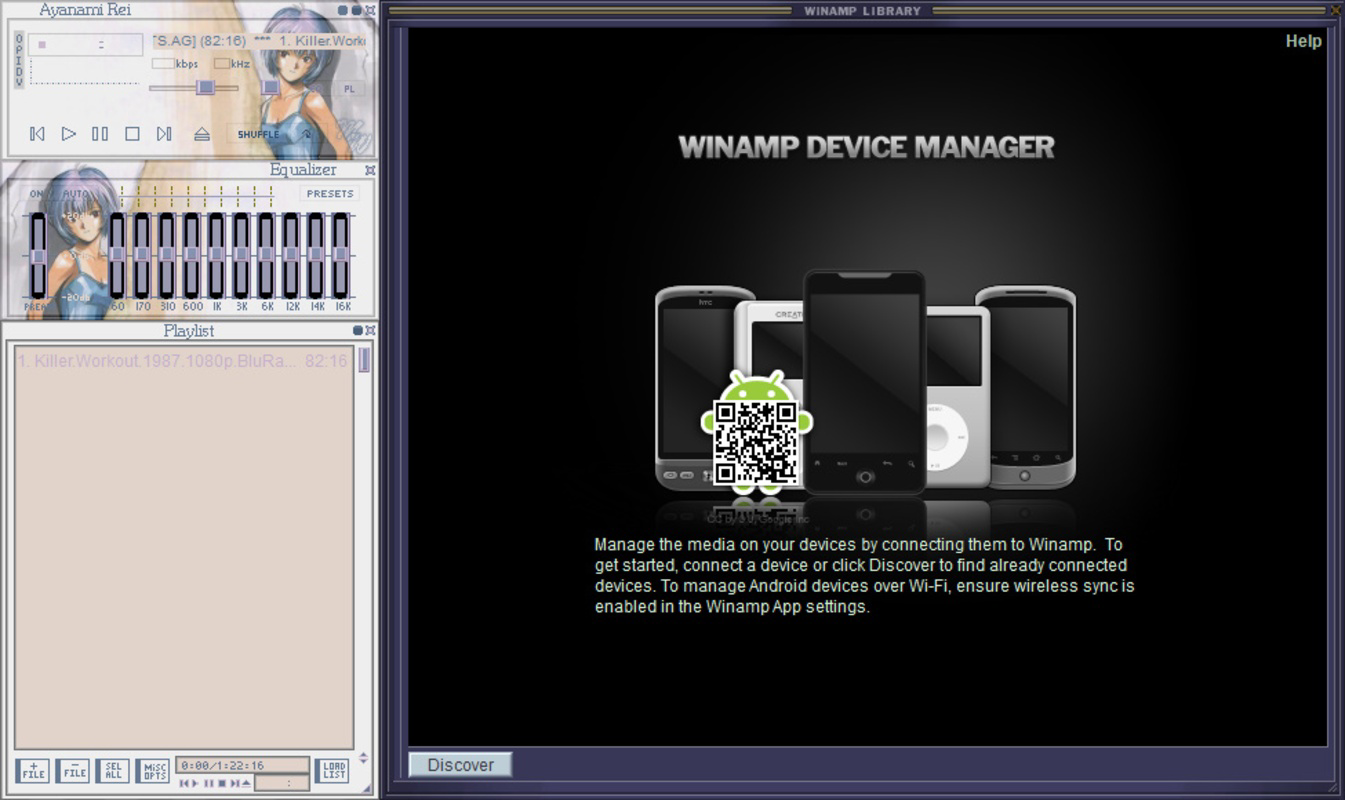The height and width of the screenshot is (800, 1345).
Task: Open the LOAD LIST menu
Action: click(332, 771)
